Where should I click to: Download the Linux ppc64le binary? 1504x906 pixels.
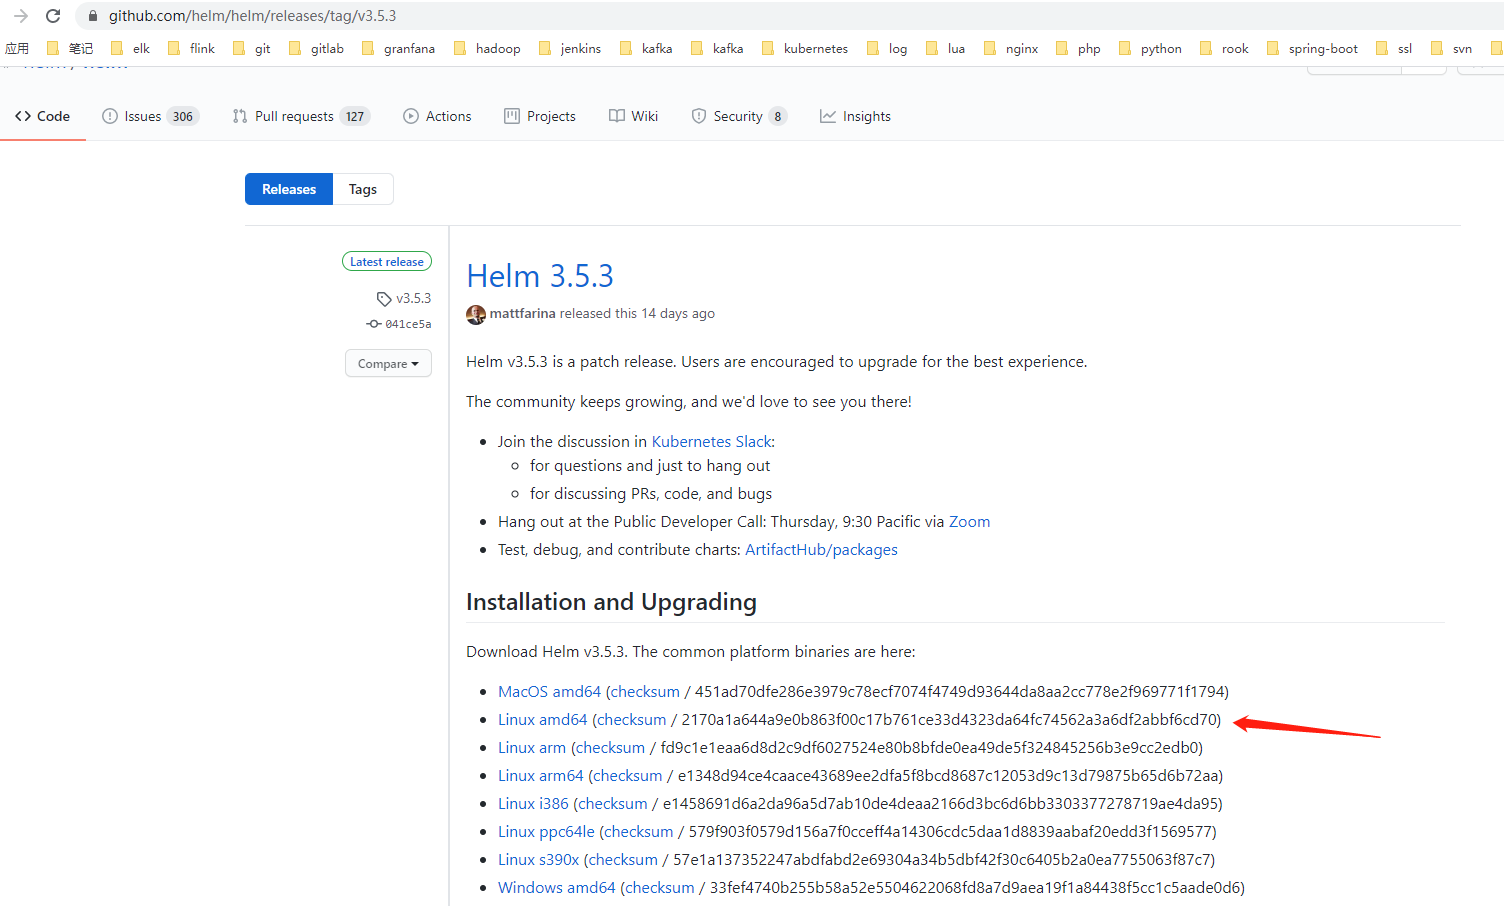coord(546,831)
